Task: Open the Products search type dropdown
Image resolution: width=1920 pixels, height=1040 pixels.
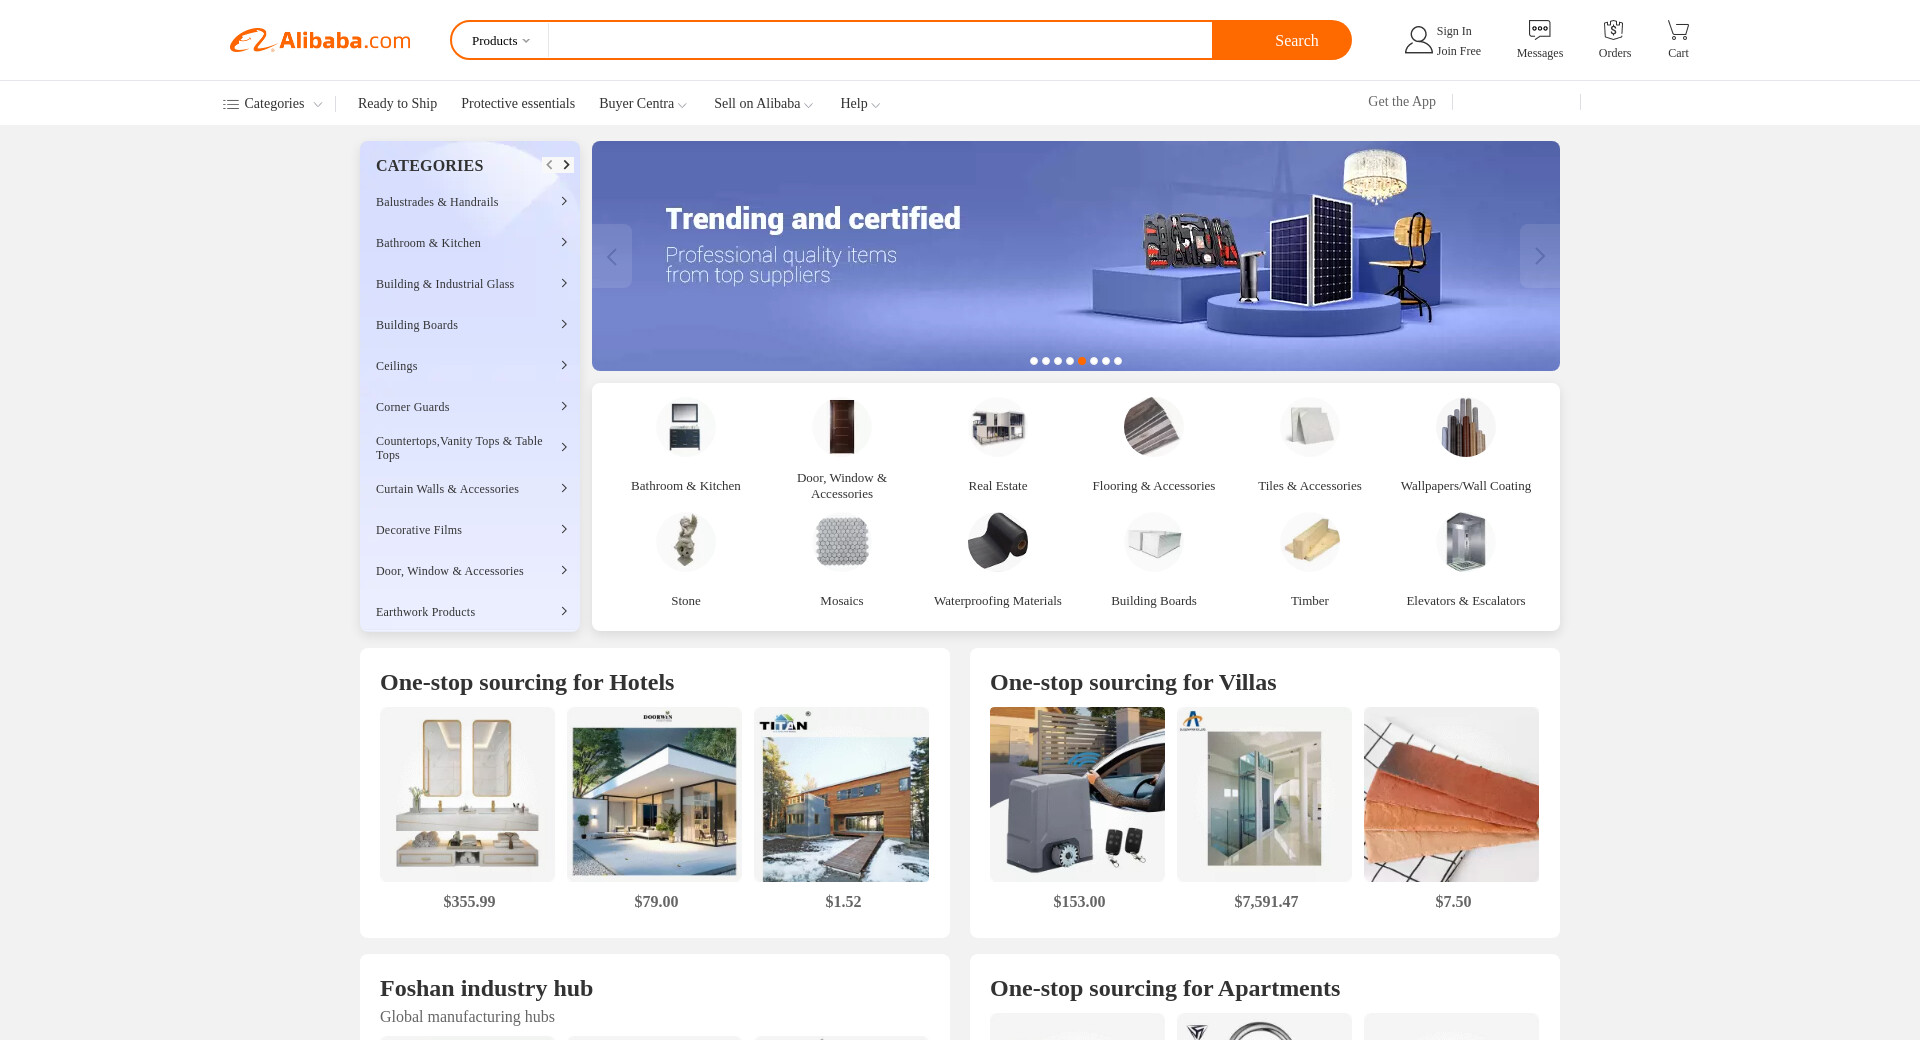Action: click(x=501, y=41)
